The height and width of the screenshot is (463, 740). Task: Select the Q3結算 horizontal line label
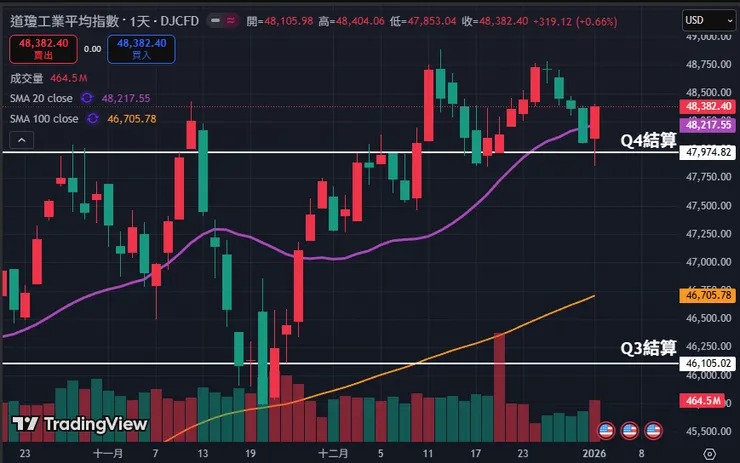(648, 348)
